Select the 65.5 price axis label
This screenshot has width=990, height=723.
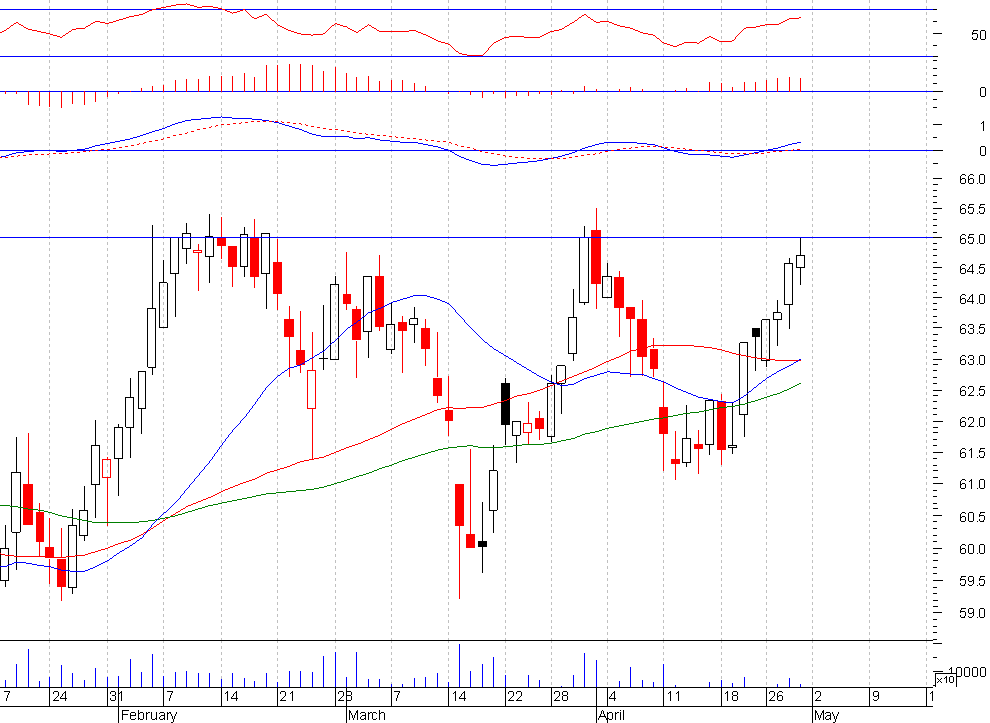972,209
